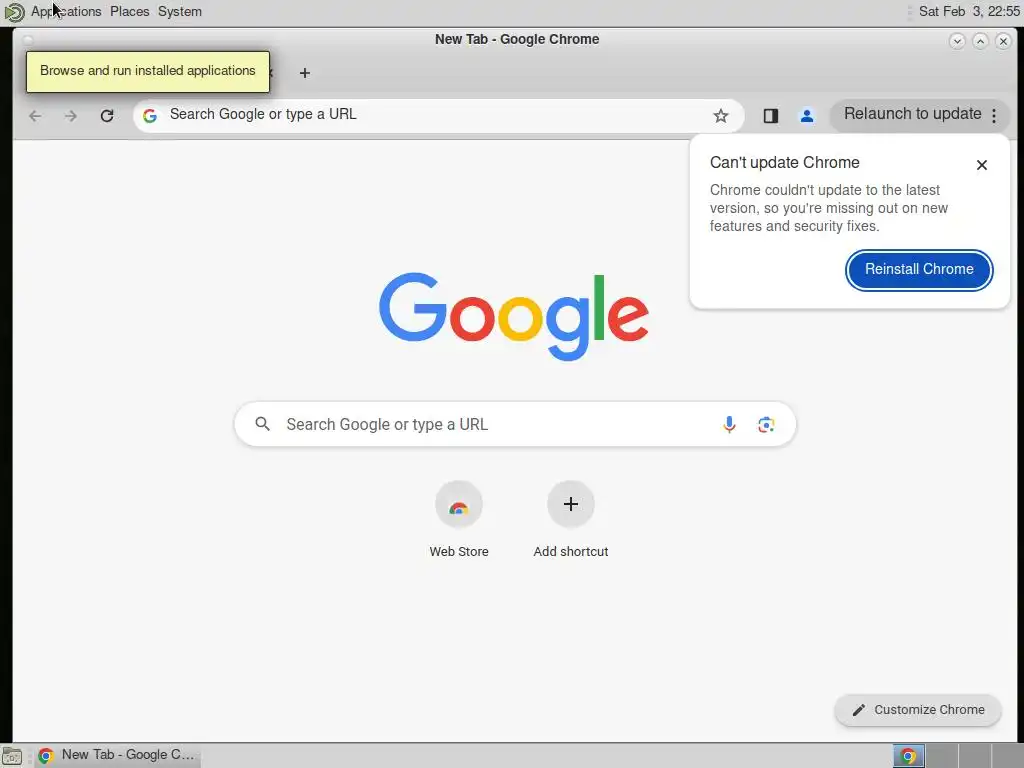Screen dimensions: 1024x768
Task: Click the Chrome workspace switcher icon
Action: (x=908, y=756)
